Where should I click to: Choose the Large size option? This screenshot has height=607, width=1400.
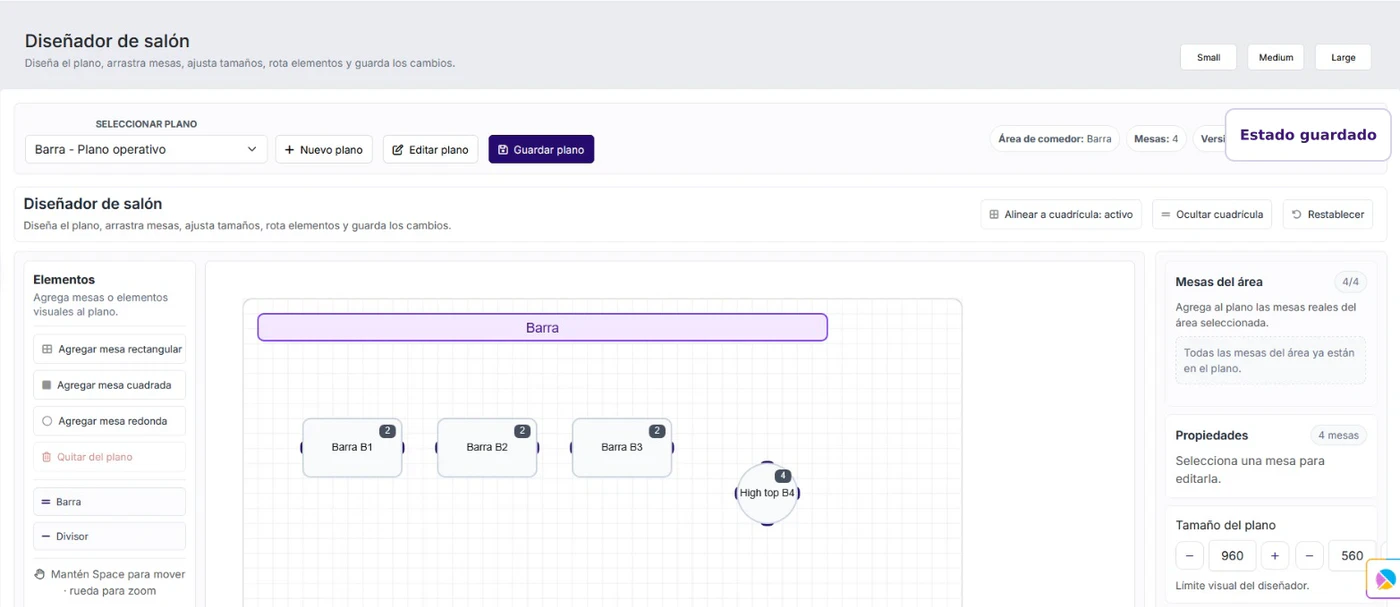(x=1343, y=57)
